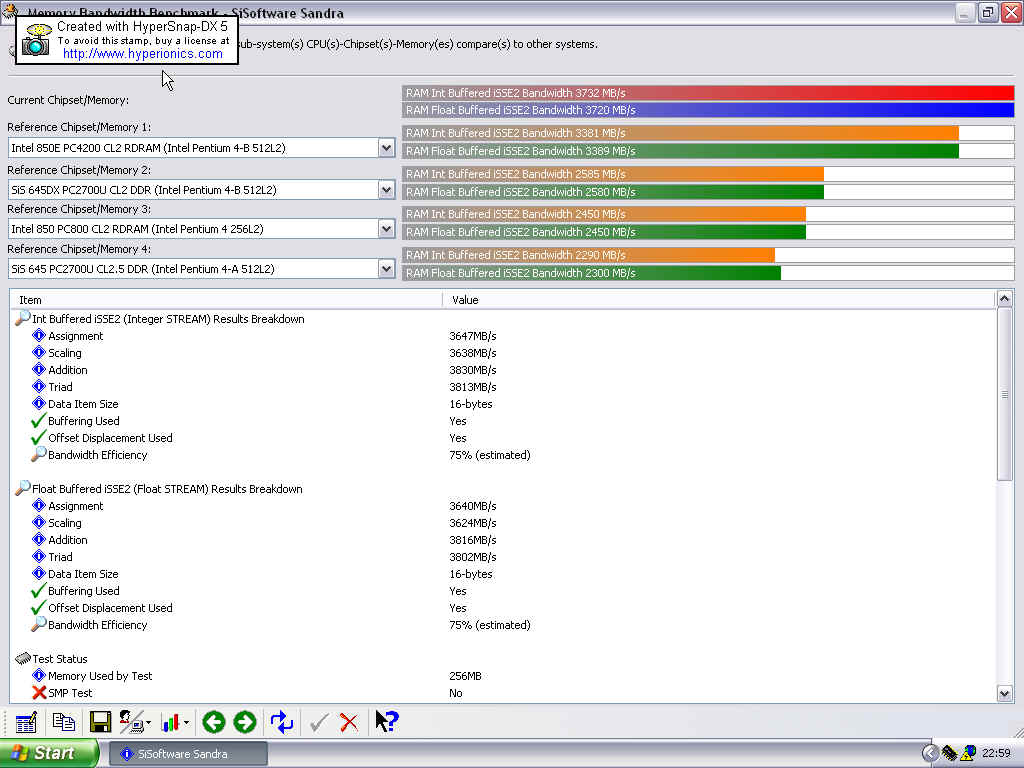Select the Addition 3816MB/s row

[503, 539]
